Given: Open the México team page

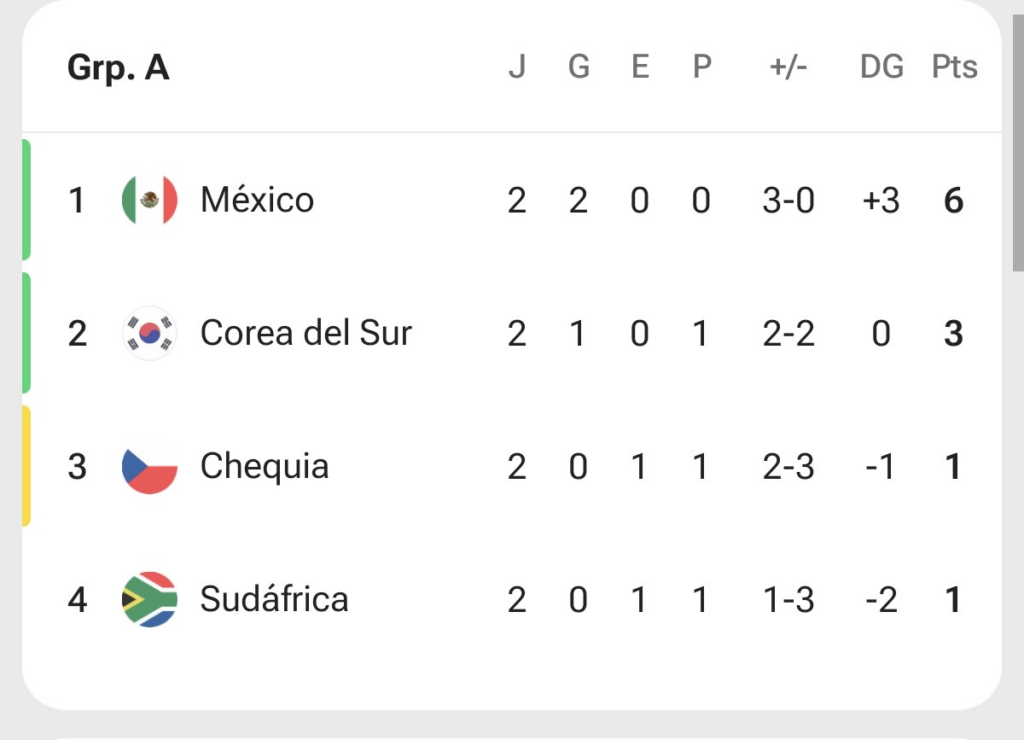Looking at the screenshot, I should (257, 200).
